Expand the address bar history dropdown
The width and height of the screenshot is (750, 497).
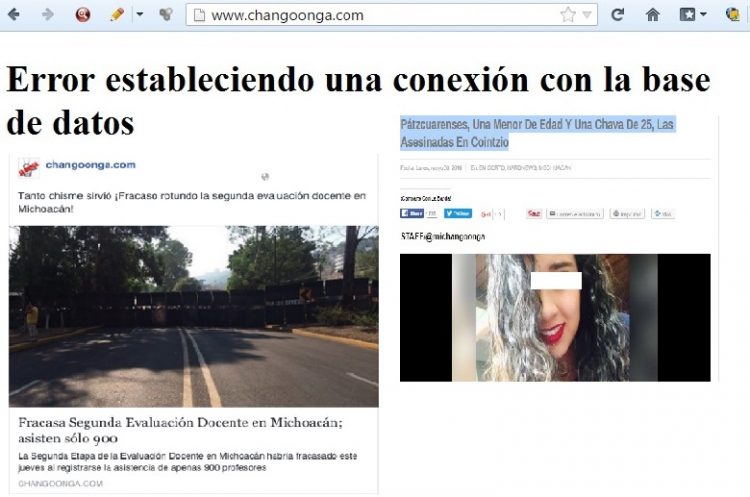587,15
